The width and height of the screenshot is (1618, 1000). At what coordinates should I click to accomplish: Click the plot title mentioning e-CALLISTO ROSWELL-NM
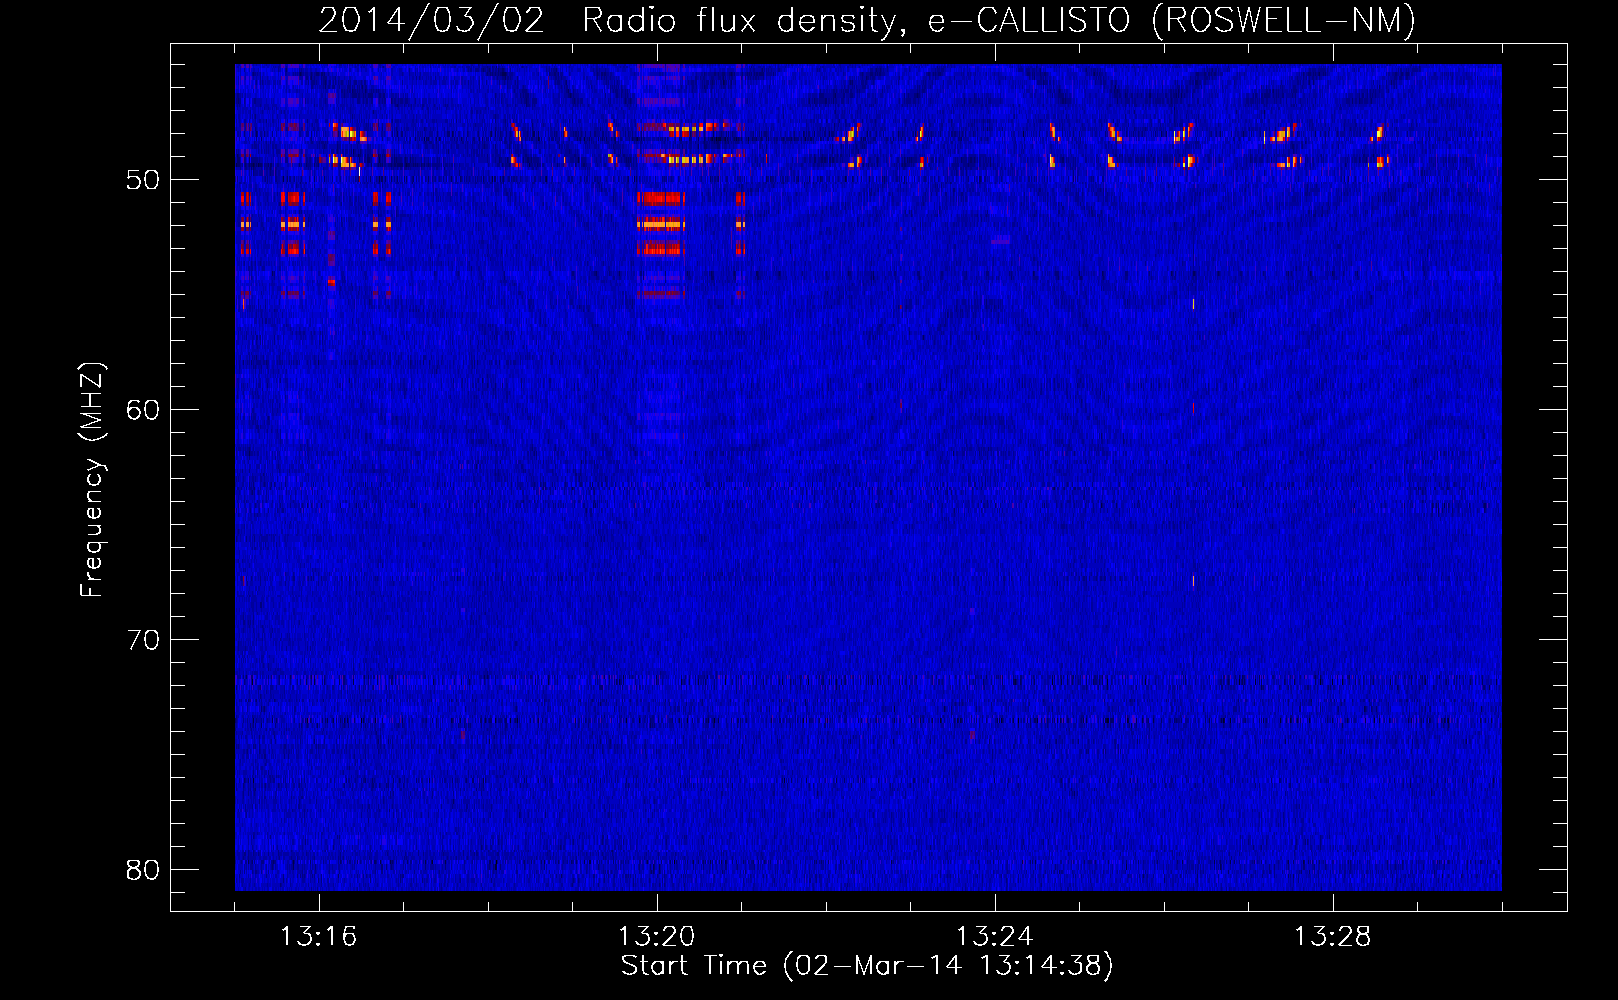click(x=867, y=20)
